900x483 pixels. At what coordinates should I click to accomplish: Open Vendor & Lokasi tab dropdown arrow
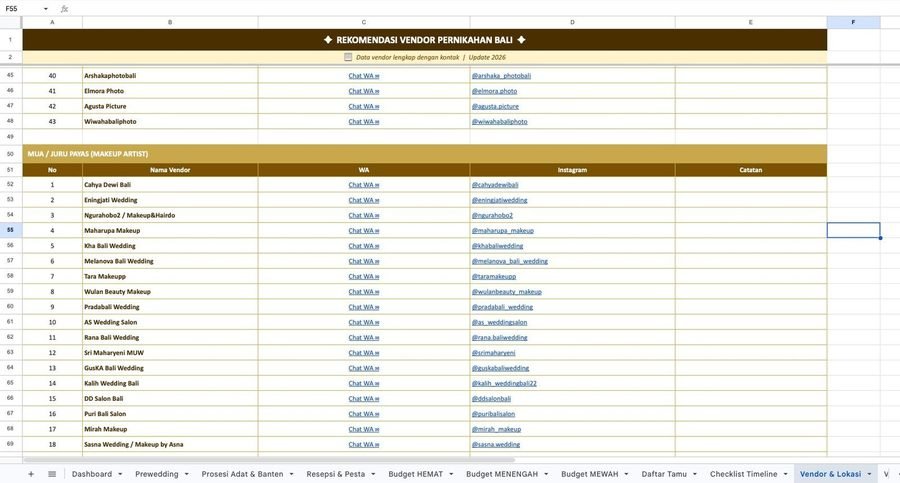869,474
